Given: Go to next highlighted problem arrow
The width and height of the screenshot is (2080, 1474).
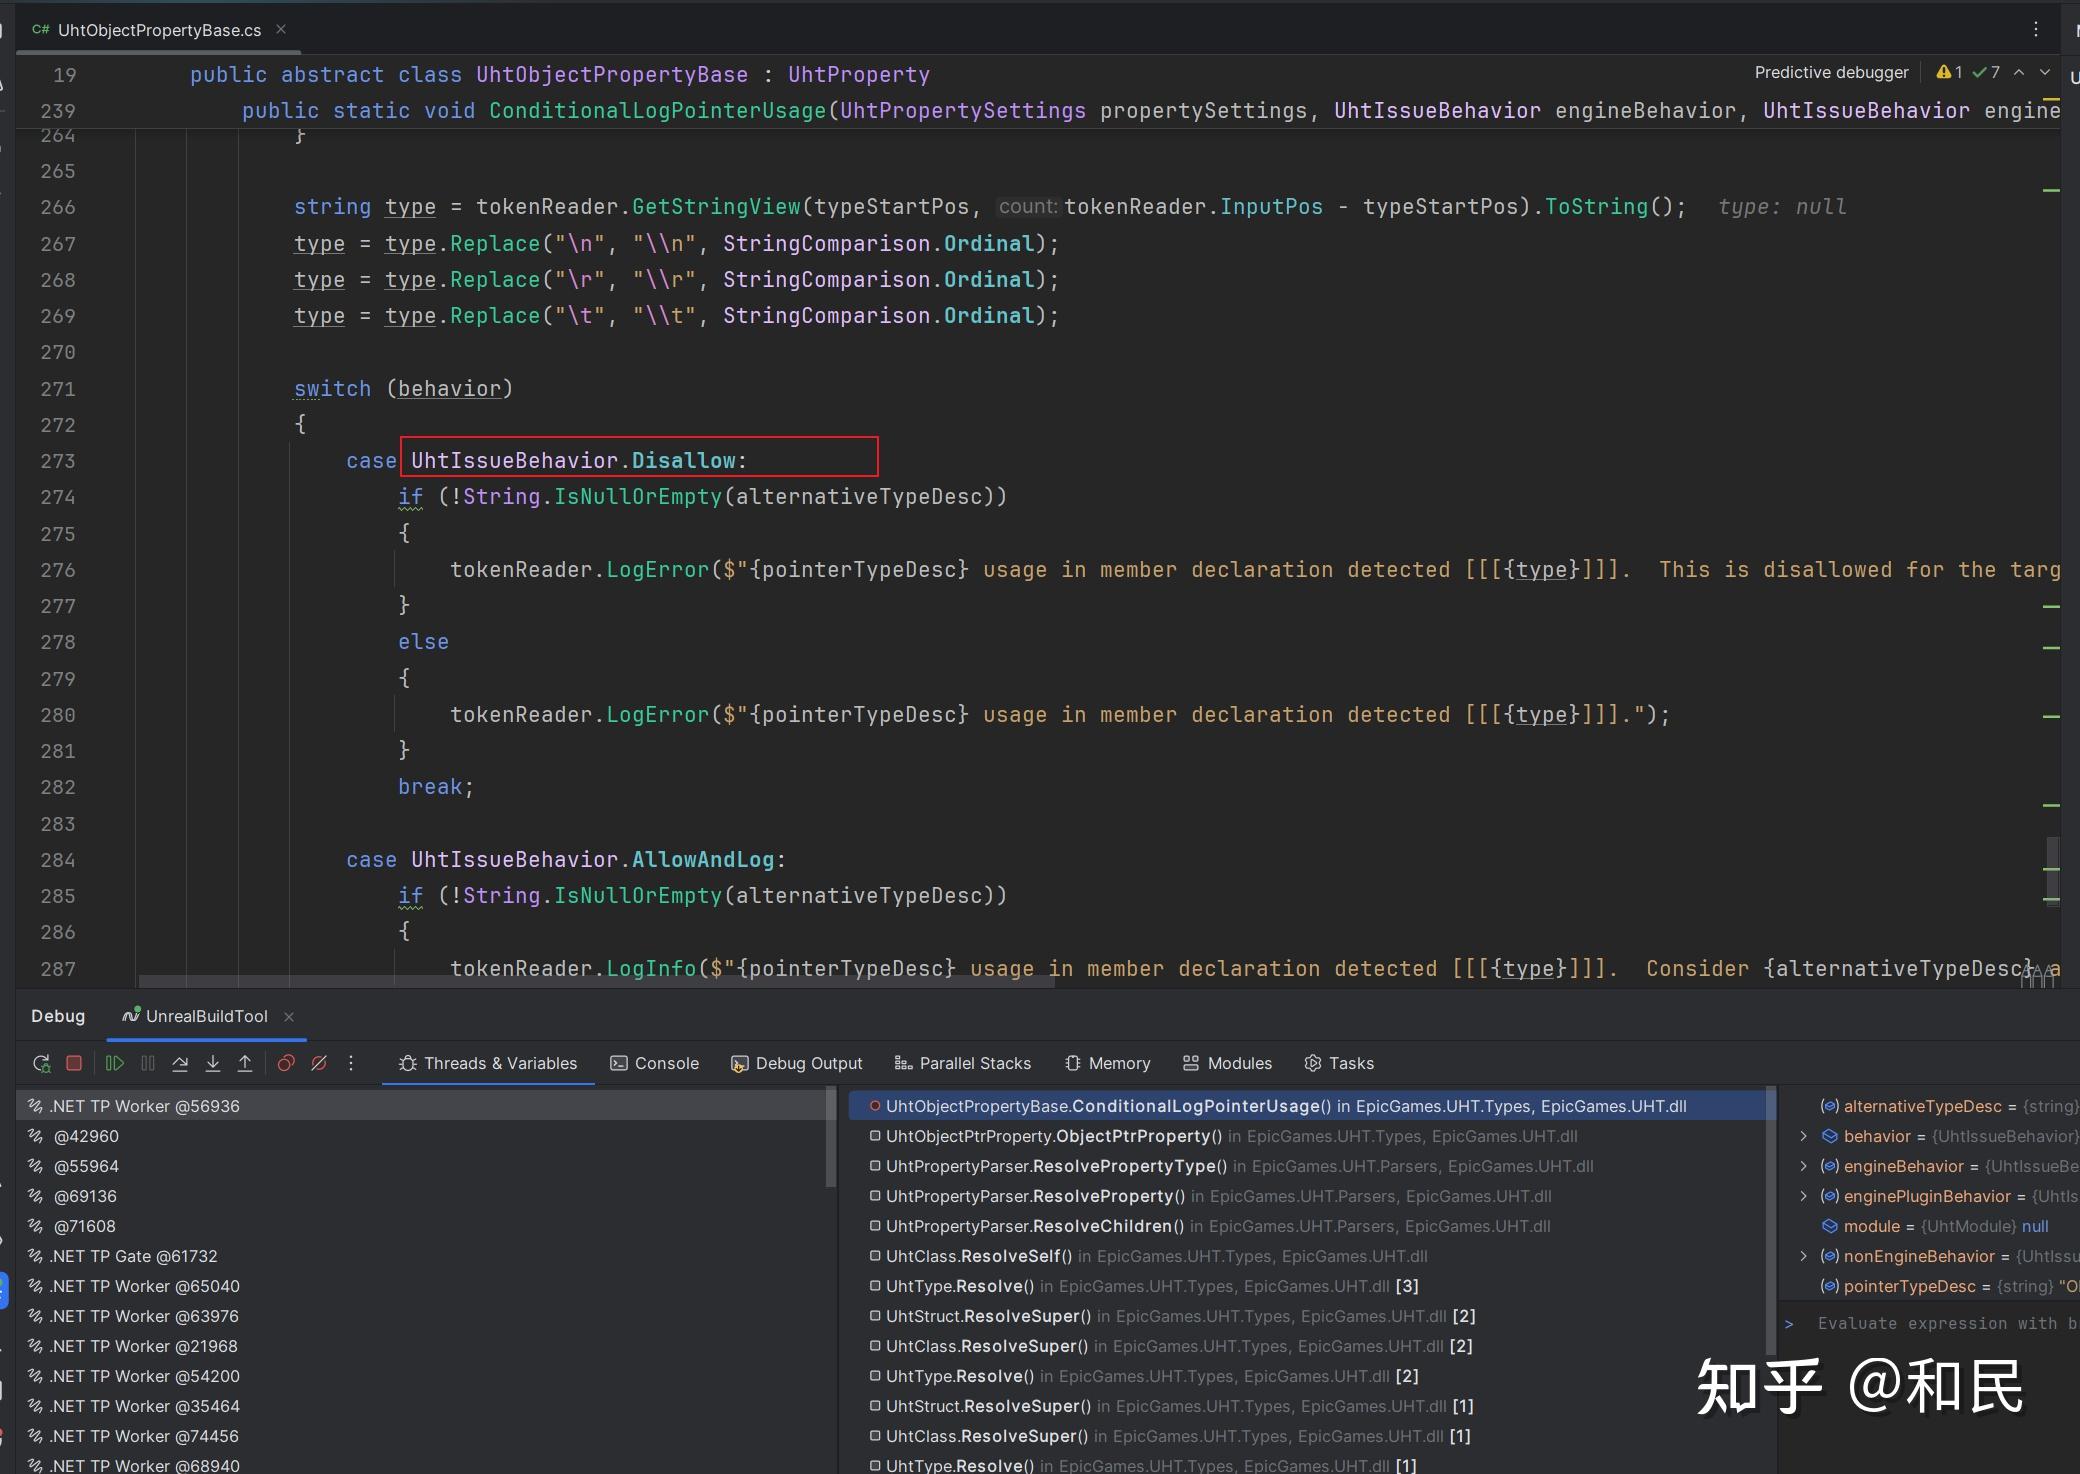Looking at the screenshot, I should tap(2045, 72).
